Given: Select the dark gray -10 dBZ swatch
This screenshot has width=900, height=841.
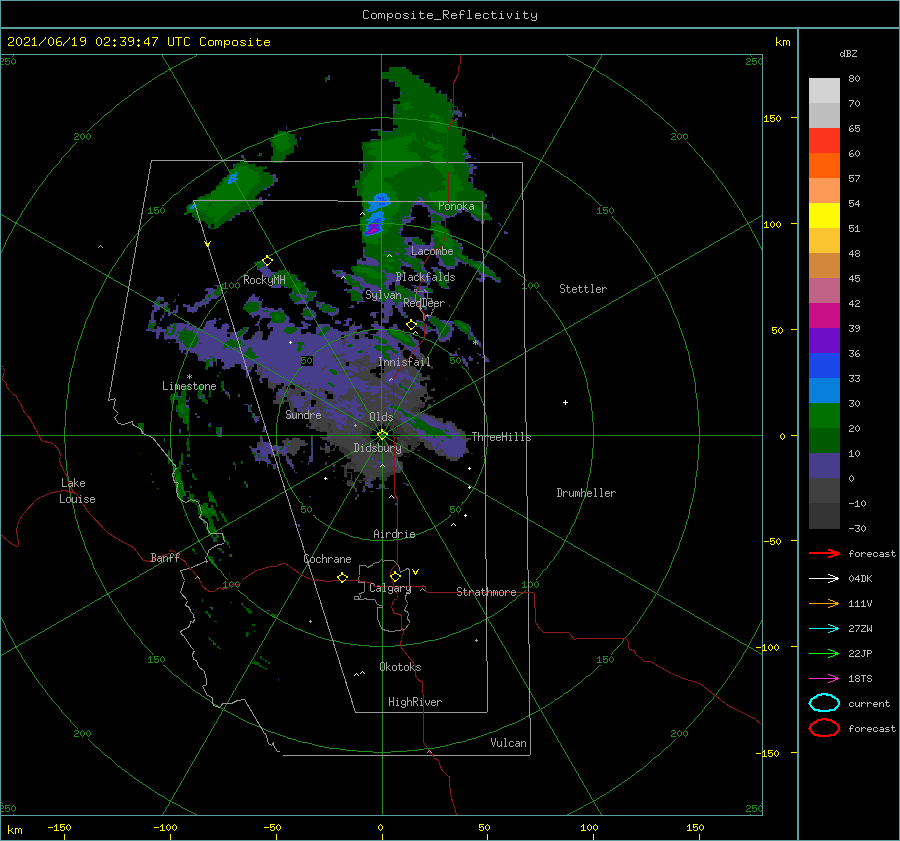Looking at the screenshot, I should (824, 515).
